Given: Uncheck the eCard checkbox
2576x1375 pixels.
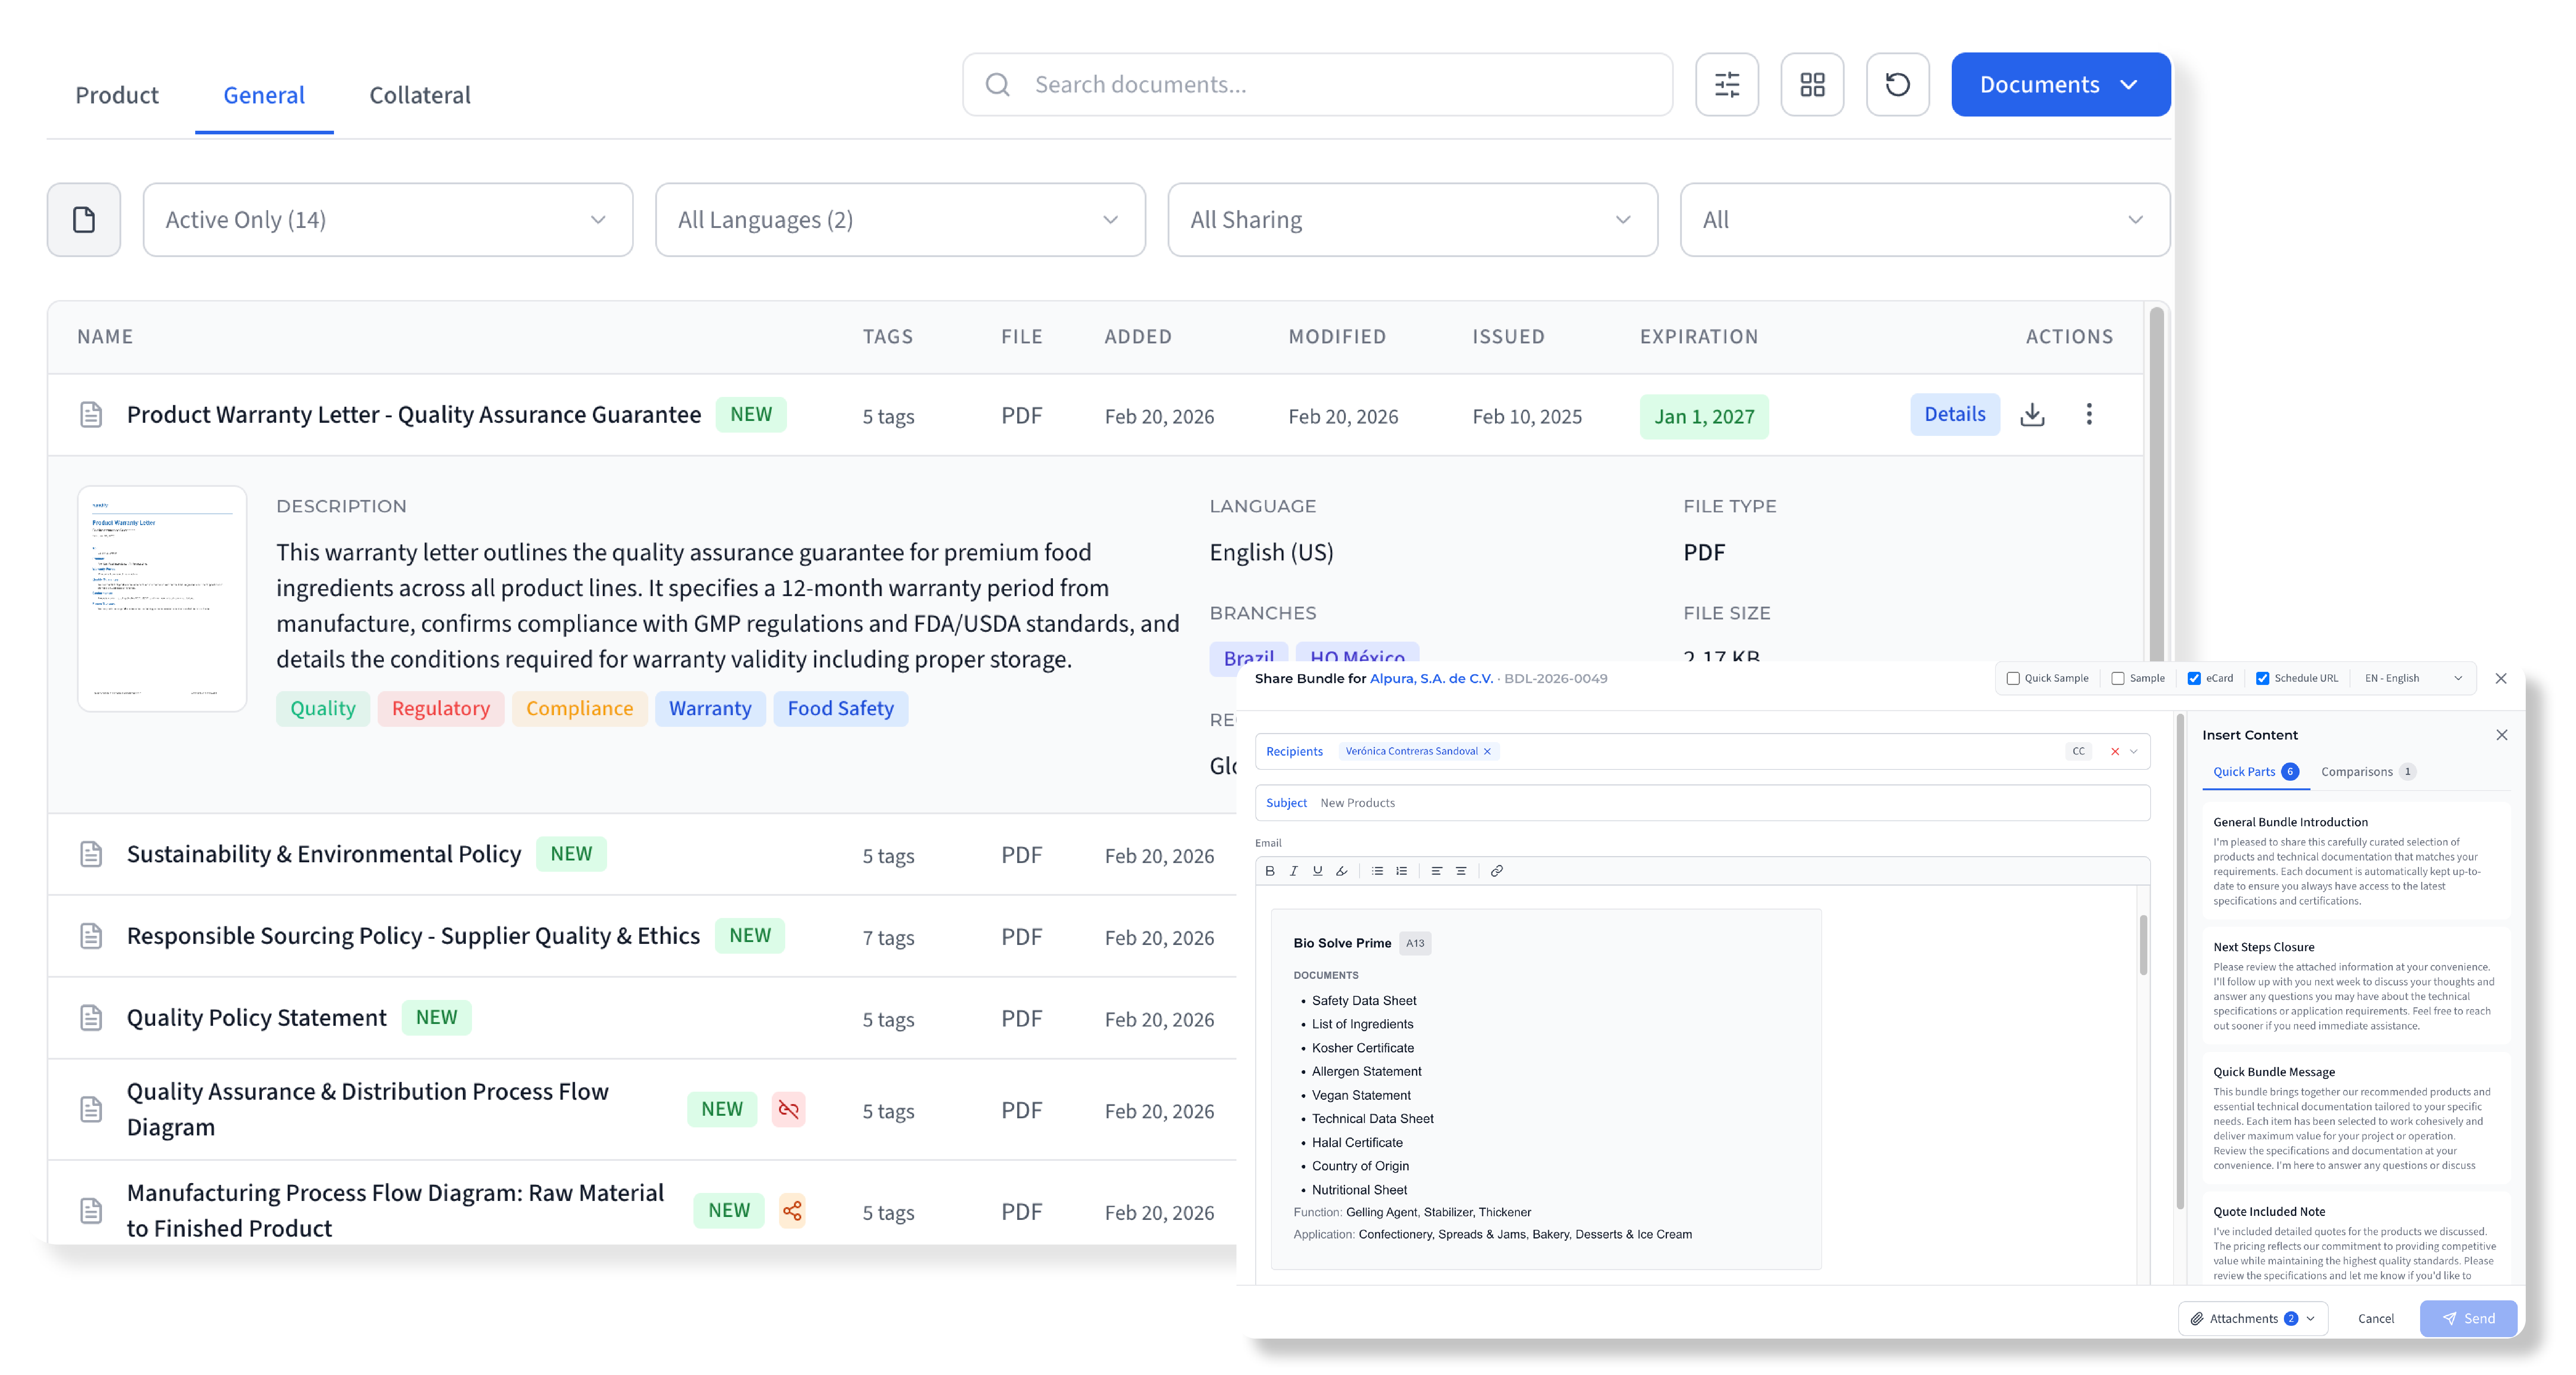Looking at the screenshot, I should 2194,678.
